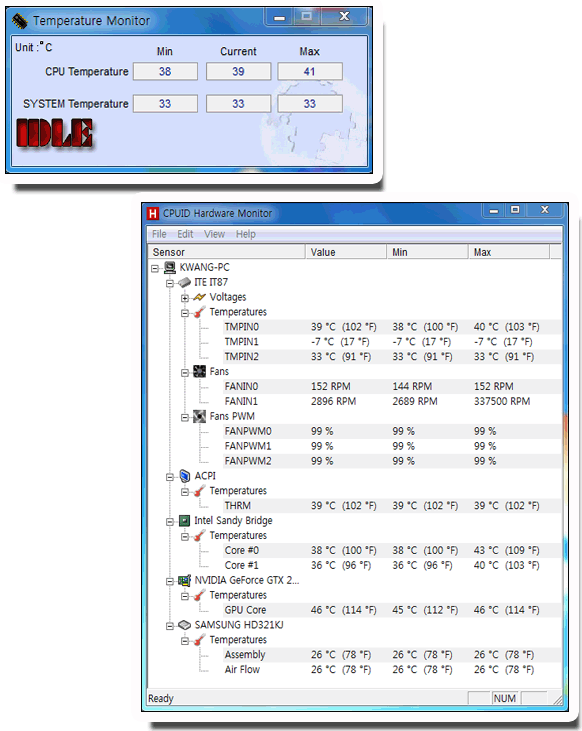Click the CPUID Hardware Monitor H logo
The width and height of the screenshot is (582, 731).
[x=152, y=214]
